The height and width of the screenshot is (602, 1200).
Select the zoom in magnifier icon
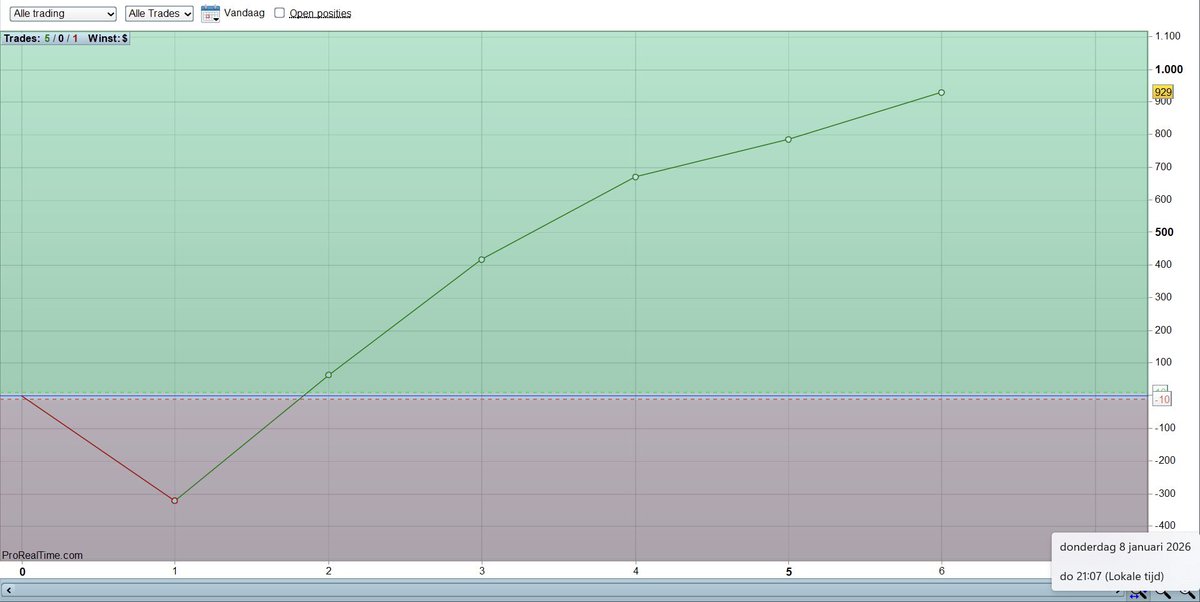(1163, 594)
